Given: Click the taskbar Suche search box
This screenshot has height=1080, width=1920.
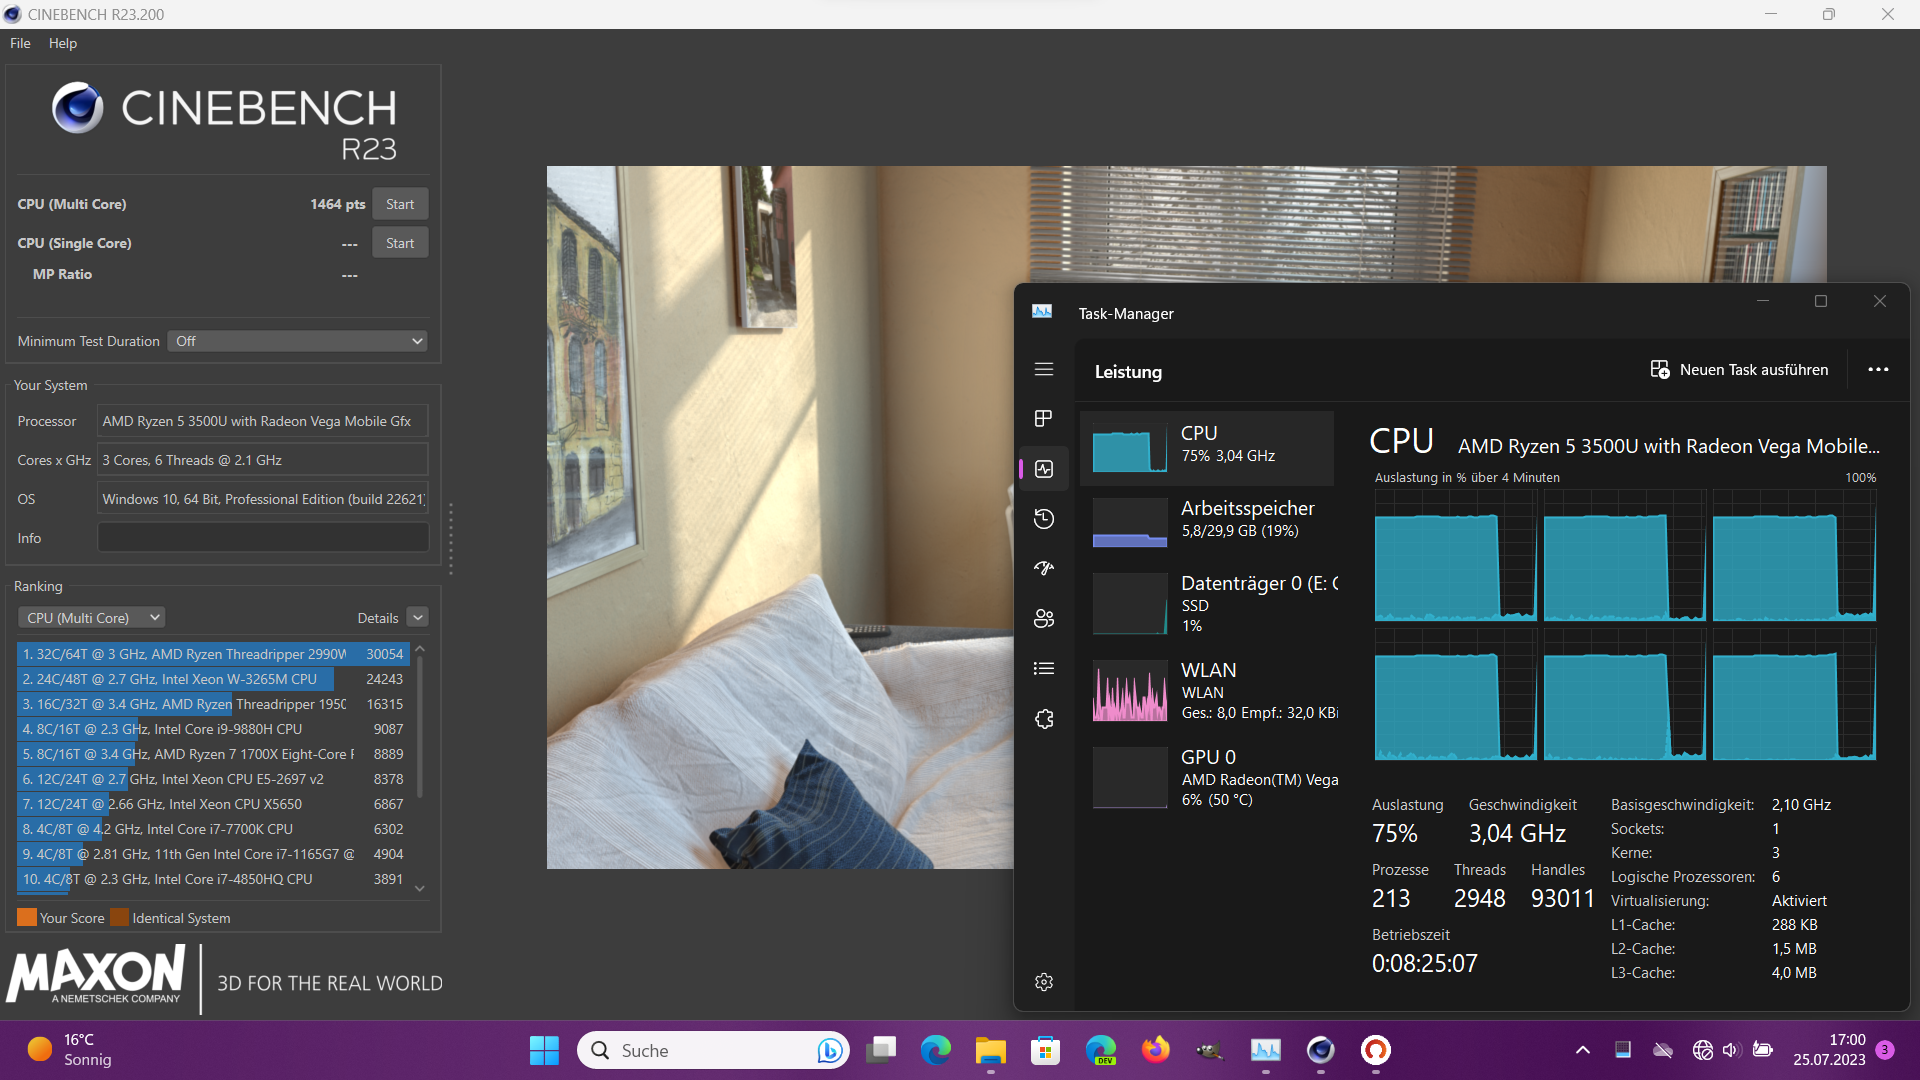Looking at the screenshot, I should [713, 1050].
